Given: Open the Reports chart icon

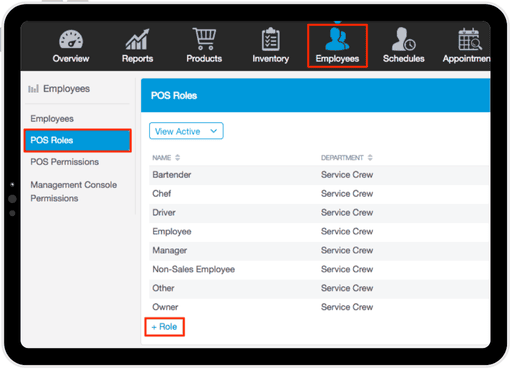Looking at the screenshot, I should click(x=137, y=39).
